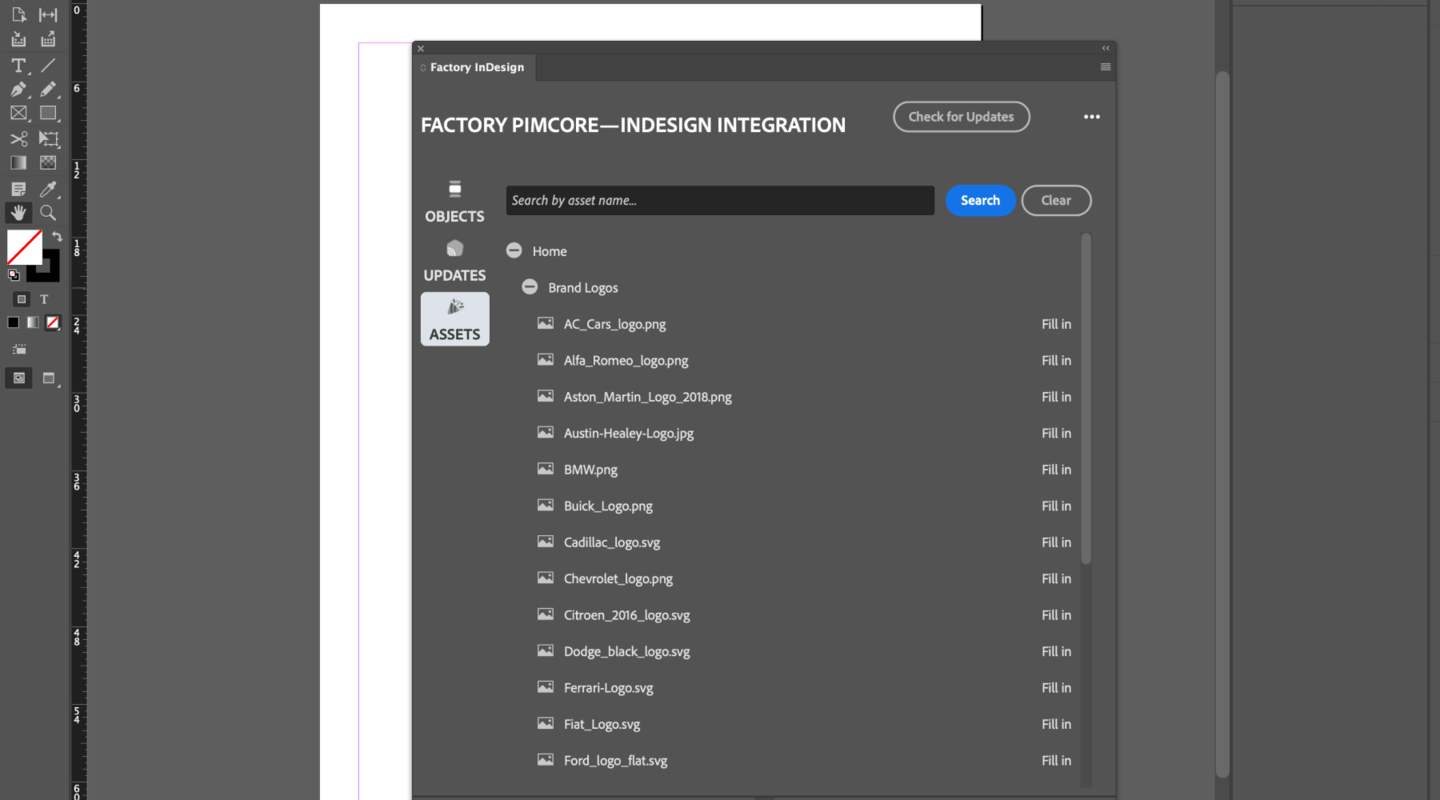
Task: Select the Line tool
Action: click(48, 65)
